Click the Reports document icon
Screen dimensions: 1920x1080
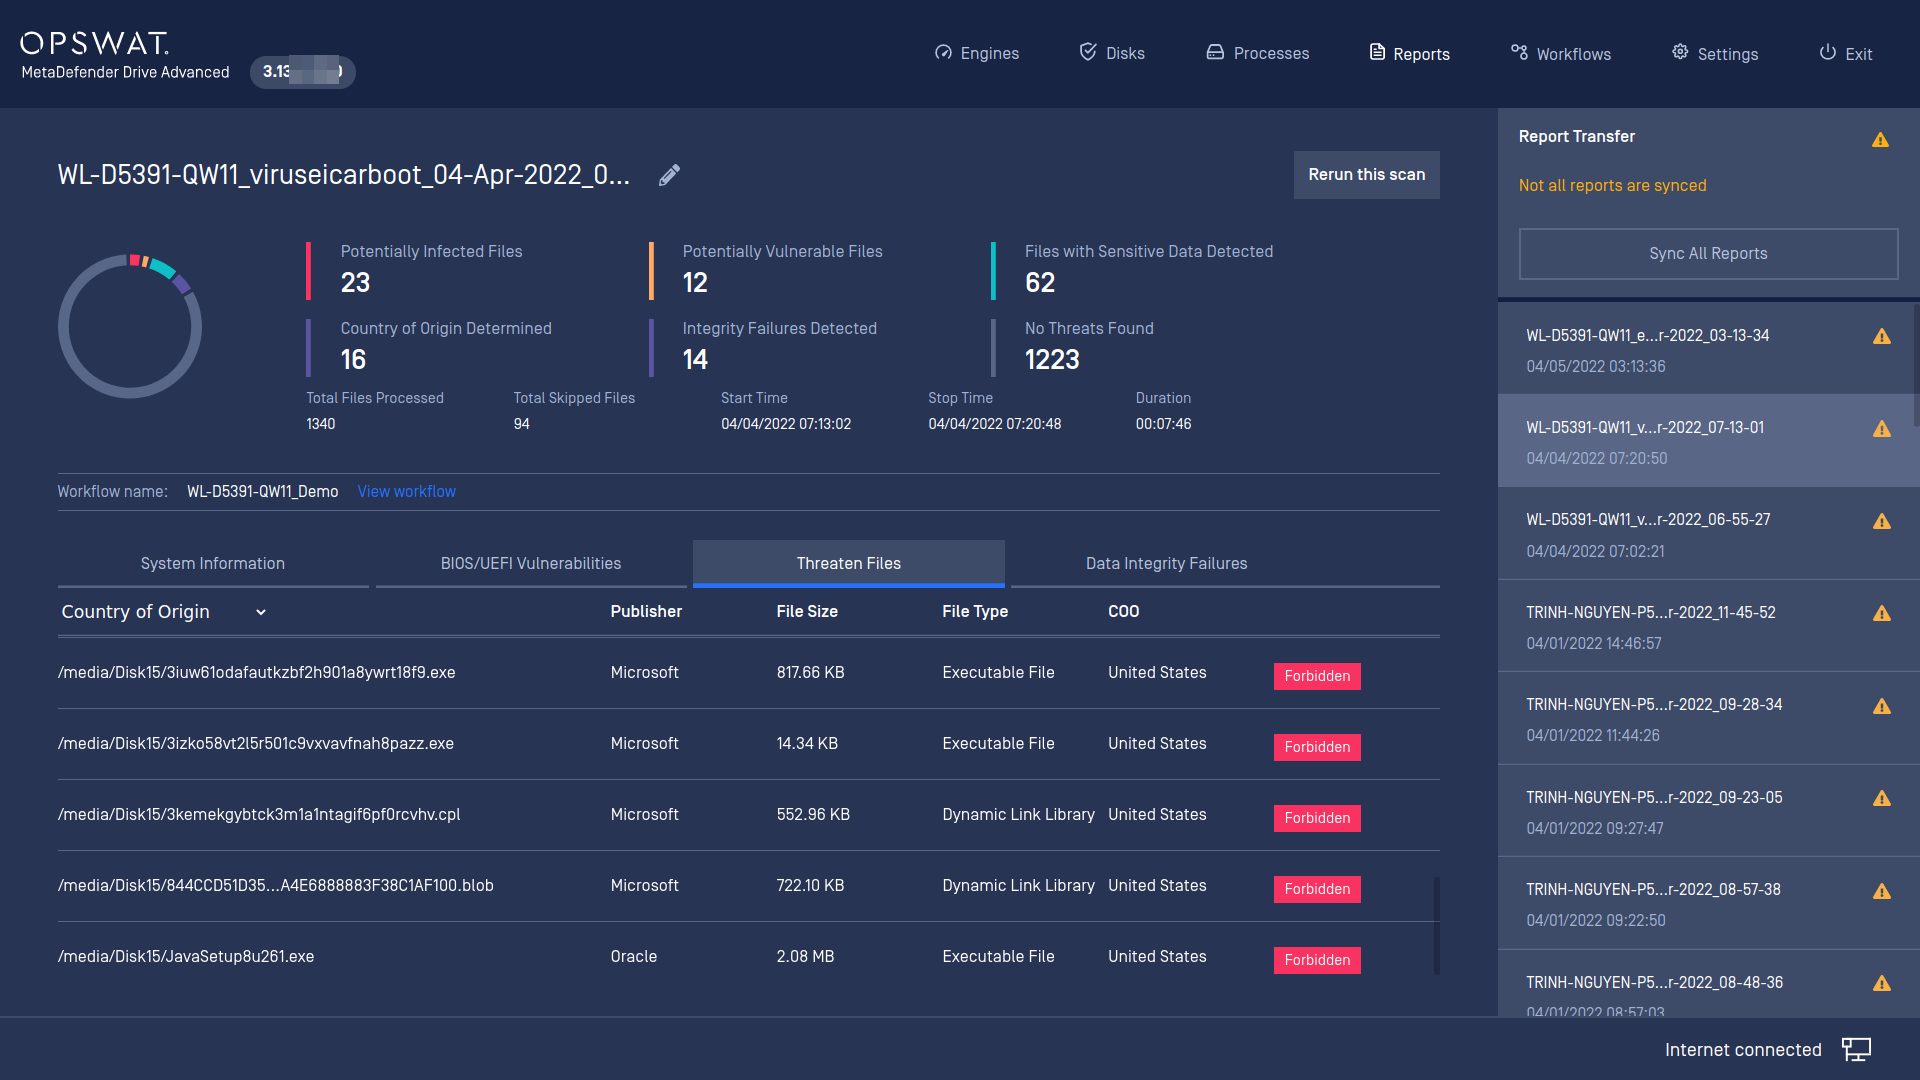pos(1377,52)
